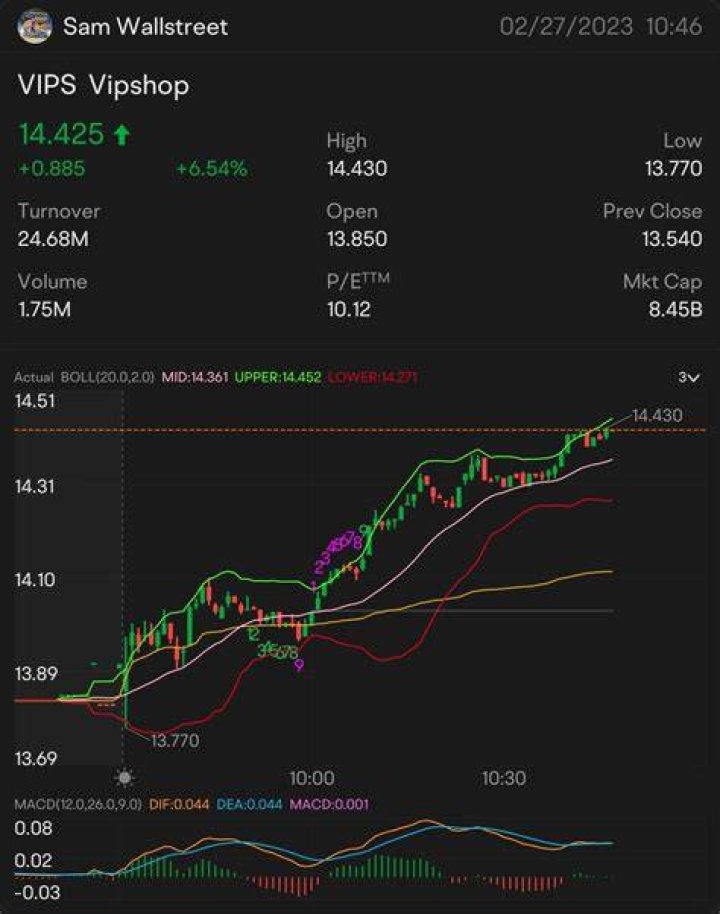Viewport: 720px width, 914px height.
Task: Select the sun market-open icon on time axis
Action: point(125,778)
